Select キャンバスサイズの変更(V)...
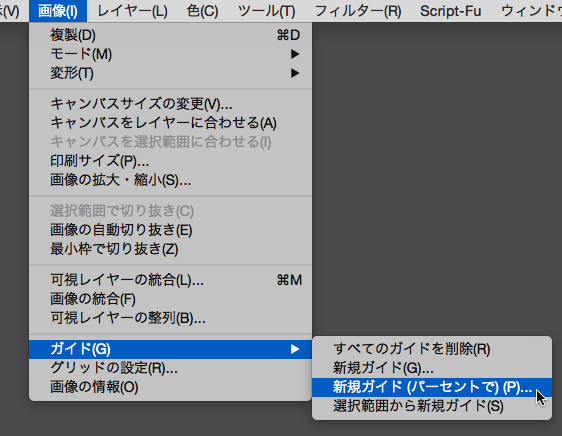This screenshot has height=436, width=562. coord(170,104)
